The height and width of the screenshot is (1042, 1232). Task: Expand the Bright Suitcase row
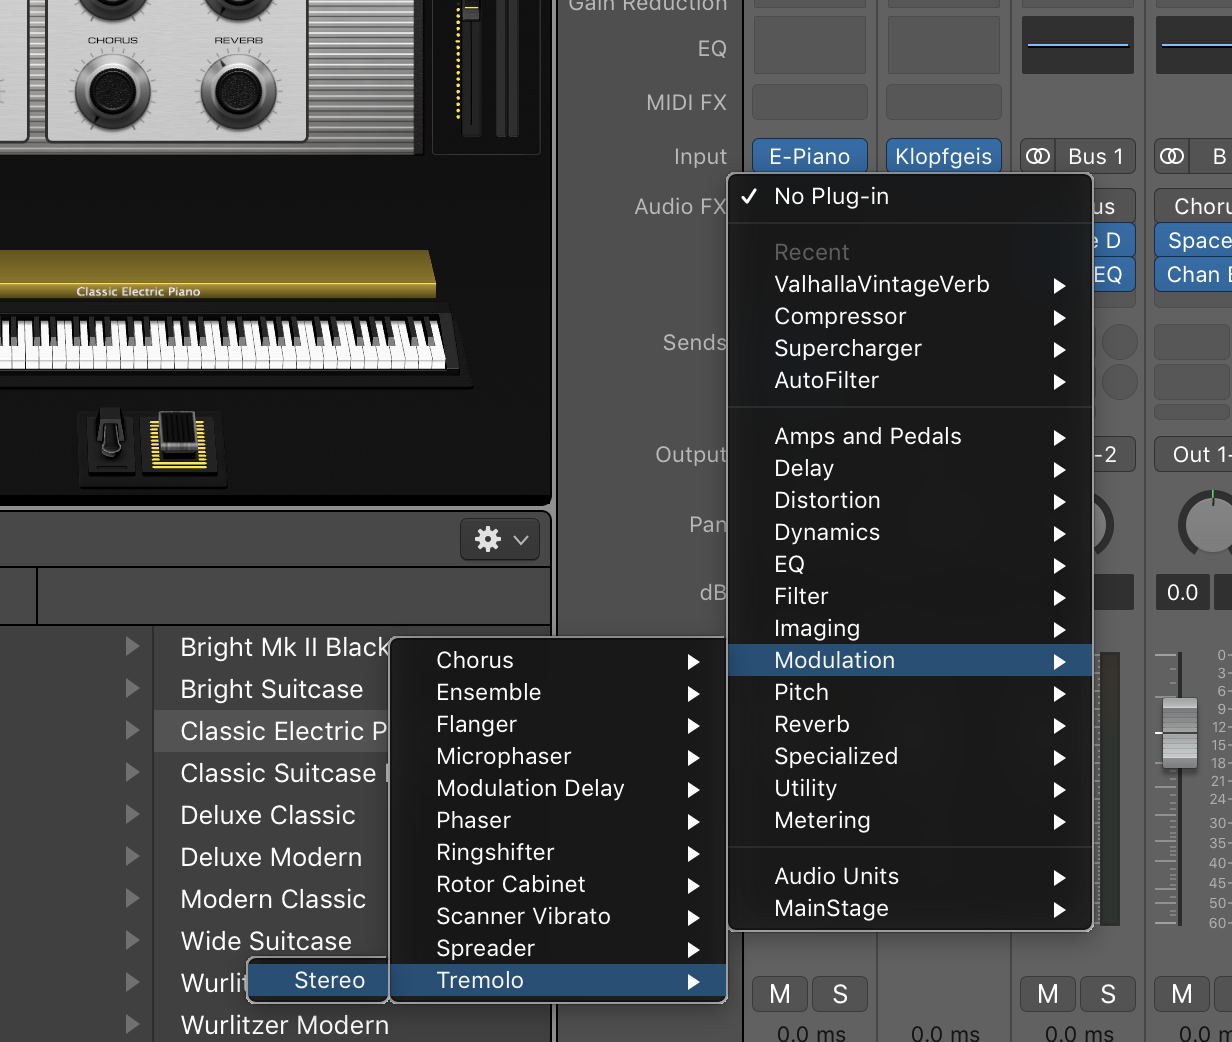click(x=132, y=689)
